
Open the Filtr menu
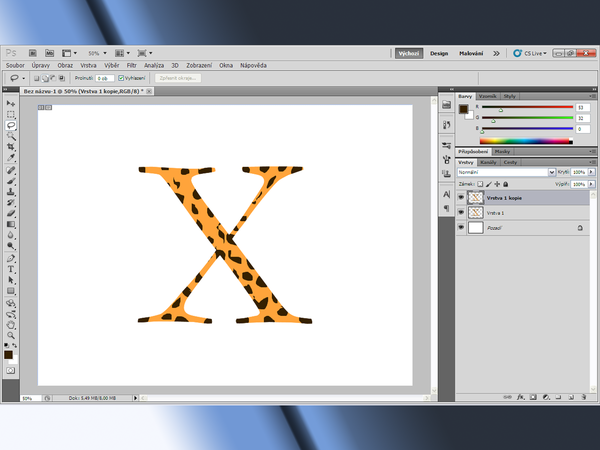(x=131, y=64)
